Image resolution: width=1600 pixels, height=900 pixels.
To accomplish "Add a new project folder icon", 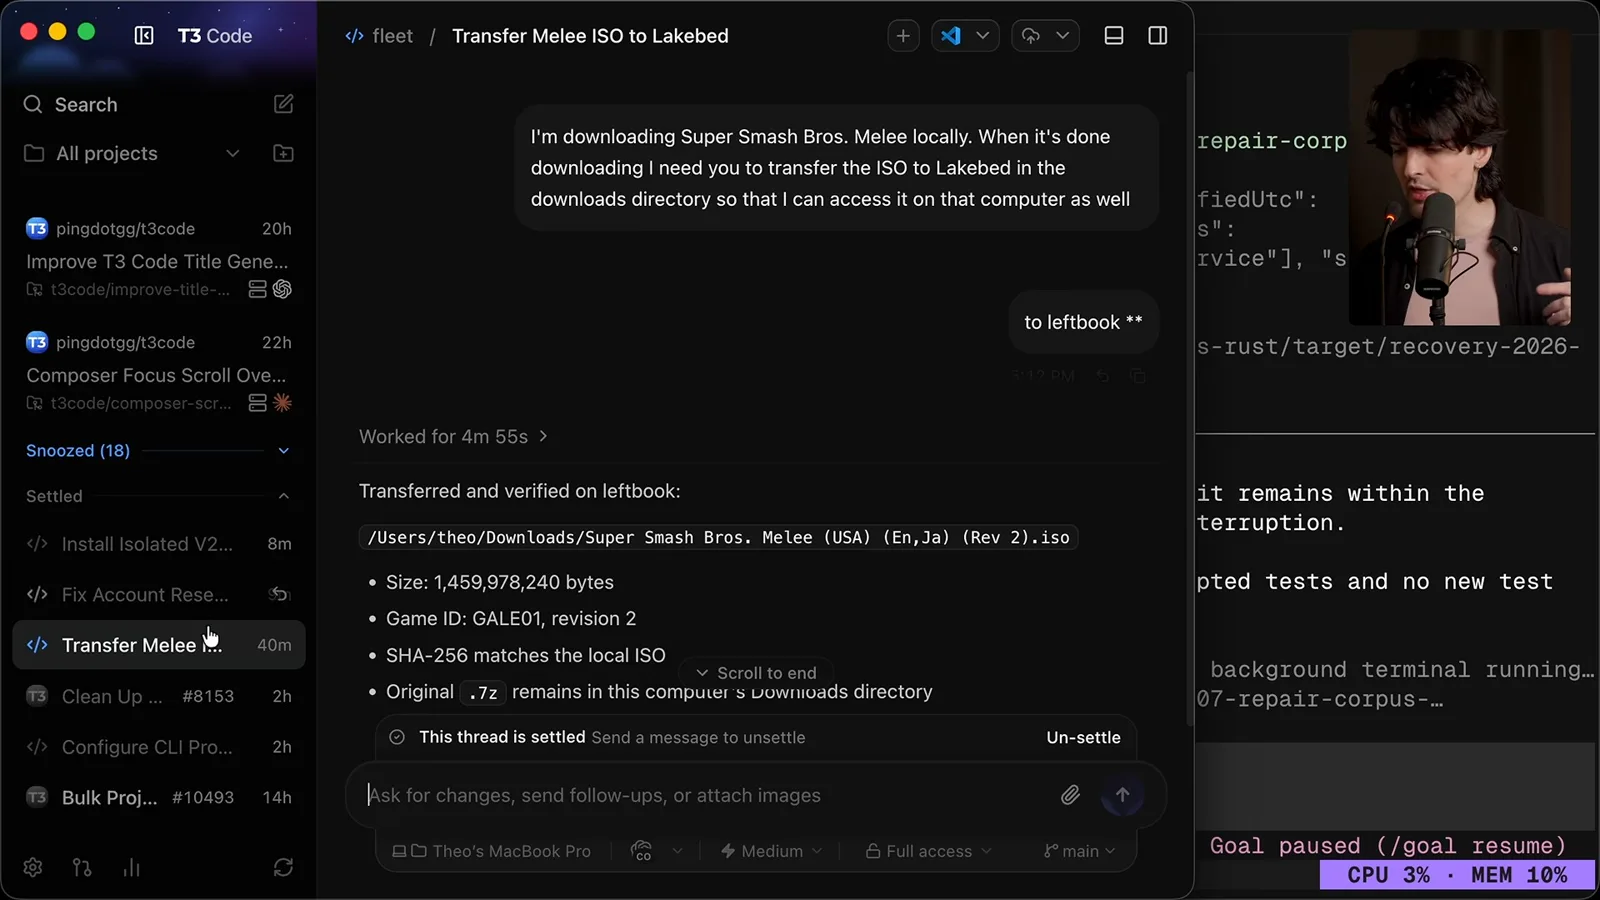I will 284,153.
